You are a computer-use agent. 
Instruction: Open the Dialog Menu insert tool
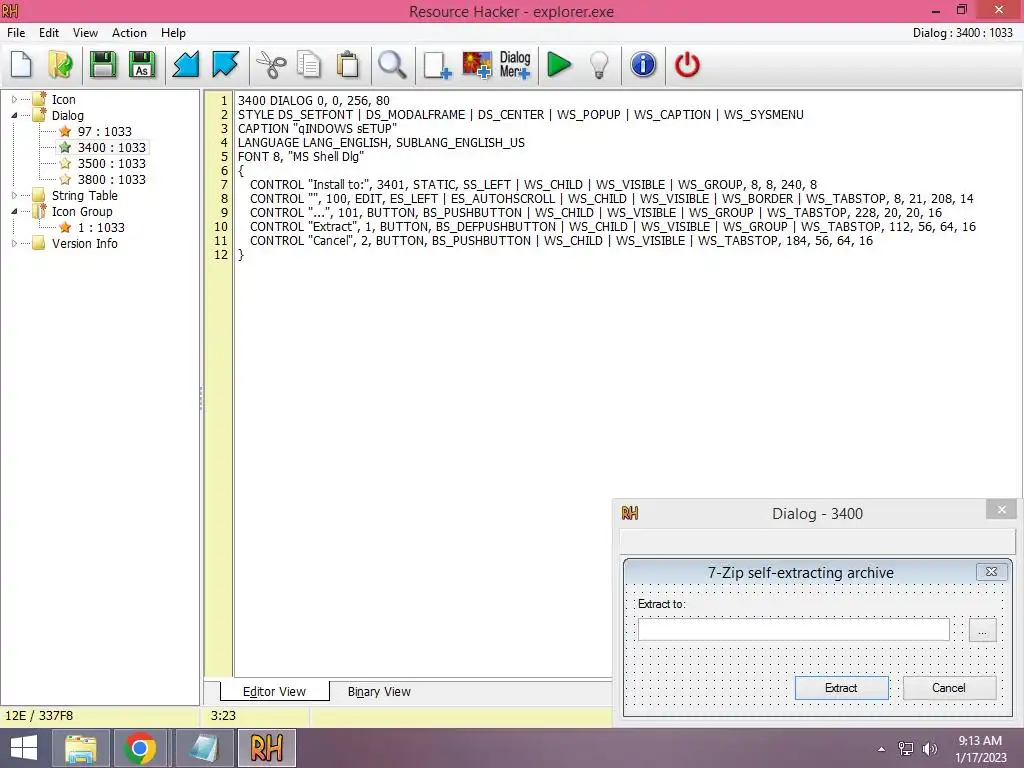(x=515, y=65)
